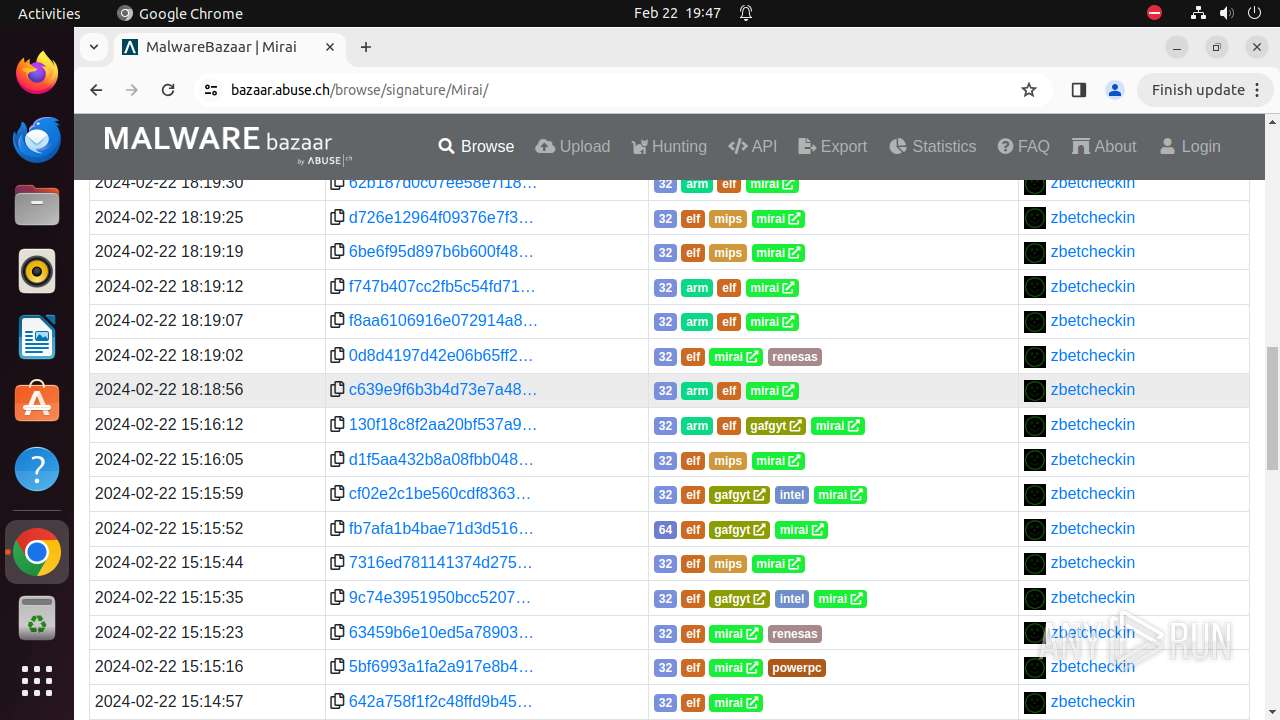The height and width of the screenshot is (720, 1280).
Task: Copy hash 9c74e3951950bcc5207 to clipboard
Action: pos(337,598)
